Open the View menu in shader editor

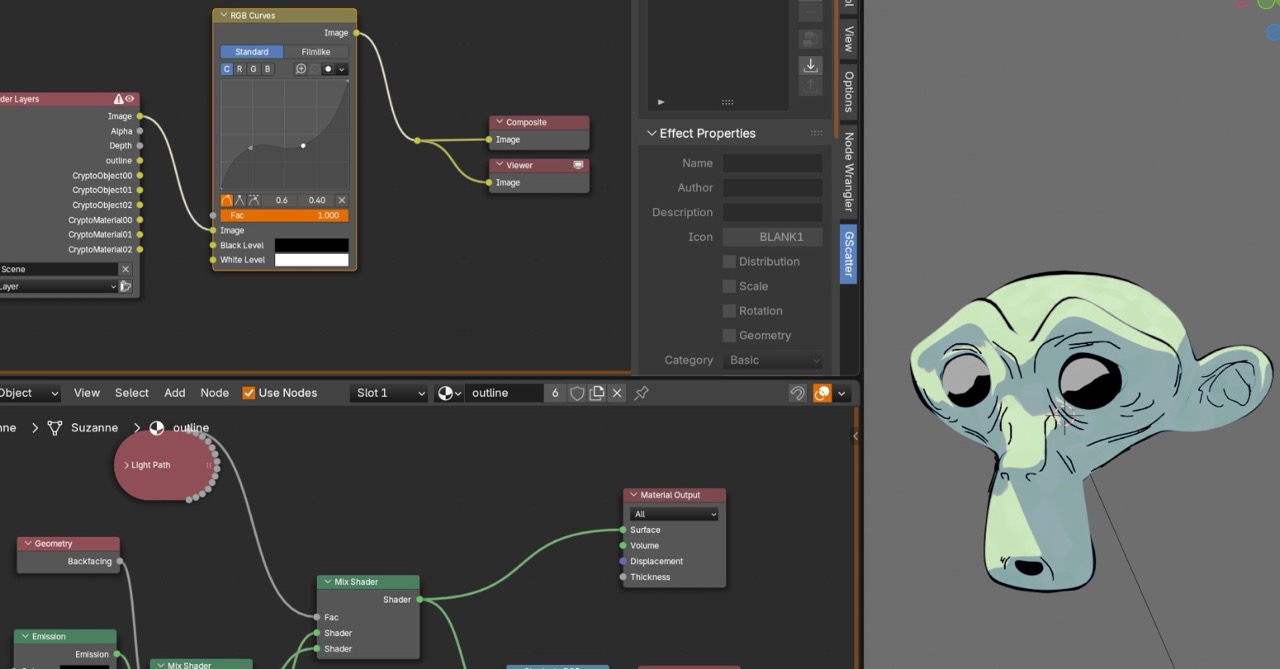[87, 393]
